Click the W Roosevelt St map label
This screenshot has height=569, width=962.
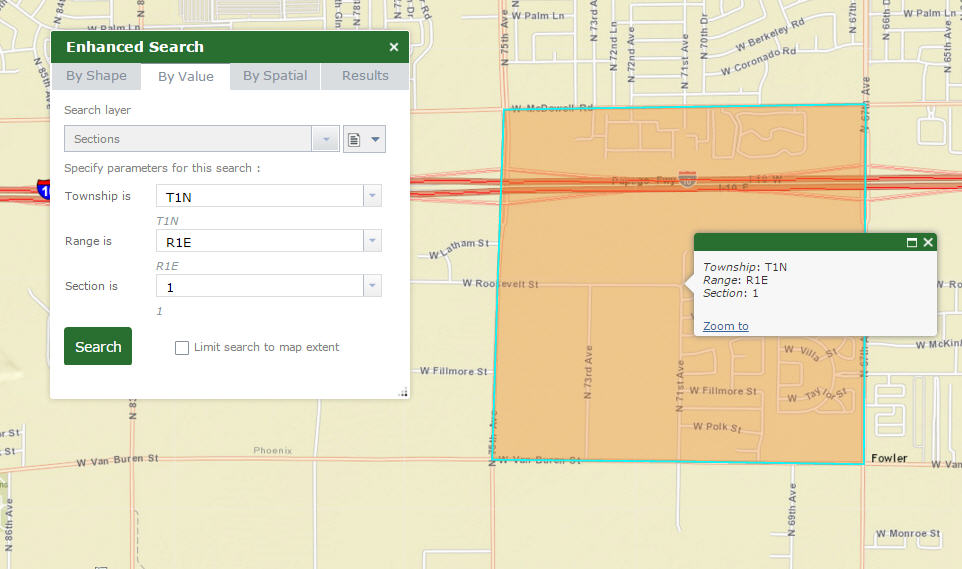pyautogui.click(x=500, y=284)
